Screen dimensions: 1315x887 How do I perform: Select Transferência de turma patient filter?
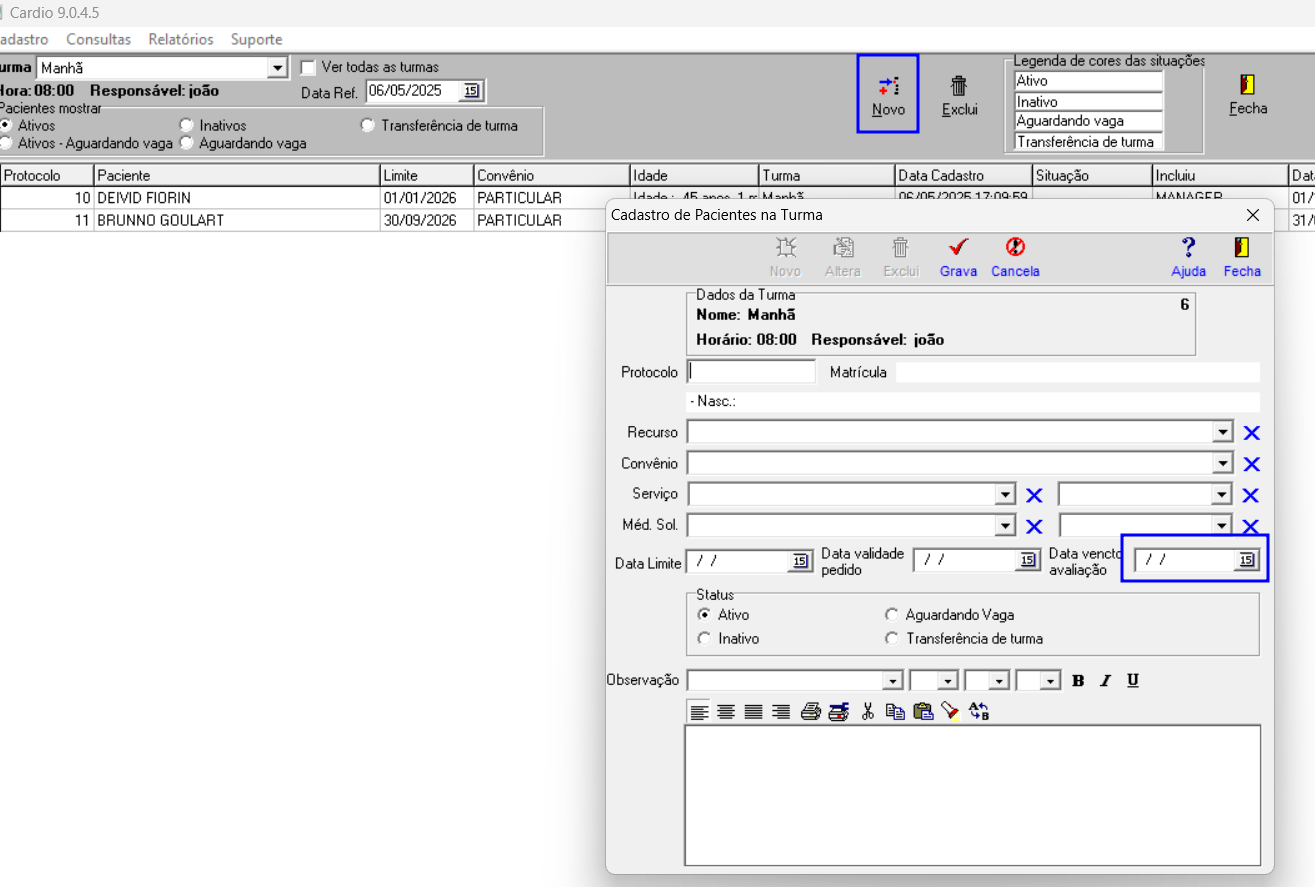368,125
